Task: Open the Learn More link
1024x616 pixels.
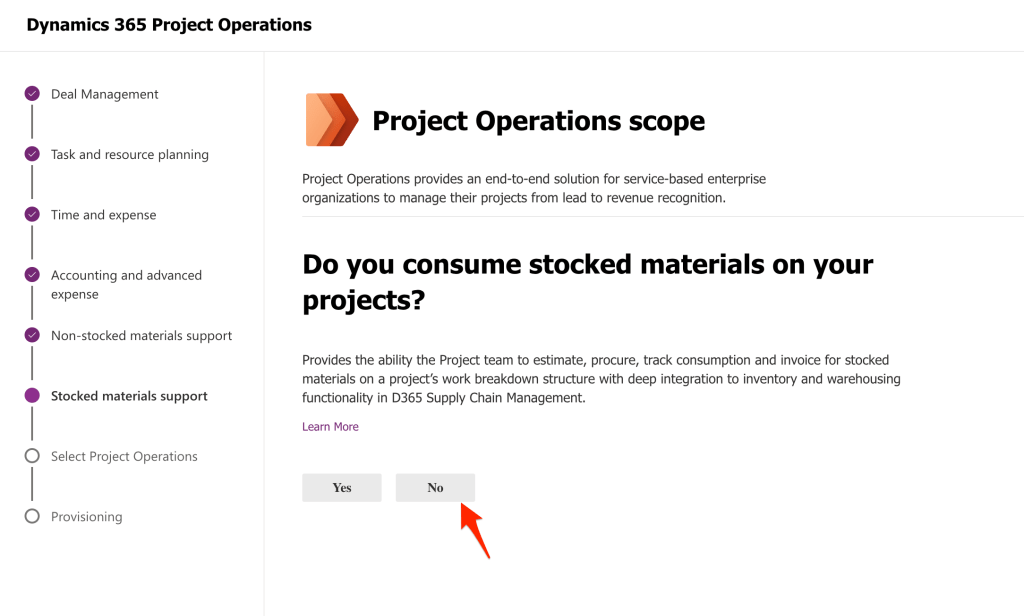Action: (x=330, y=426)
